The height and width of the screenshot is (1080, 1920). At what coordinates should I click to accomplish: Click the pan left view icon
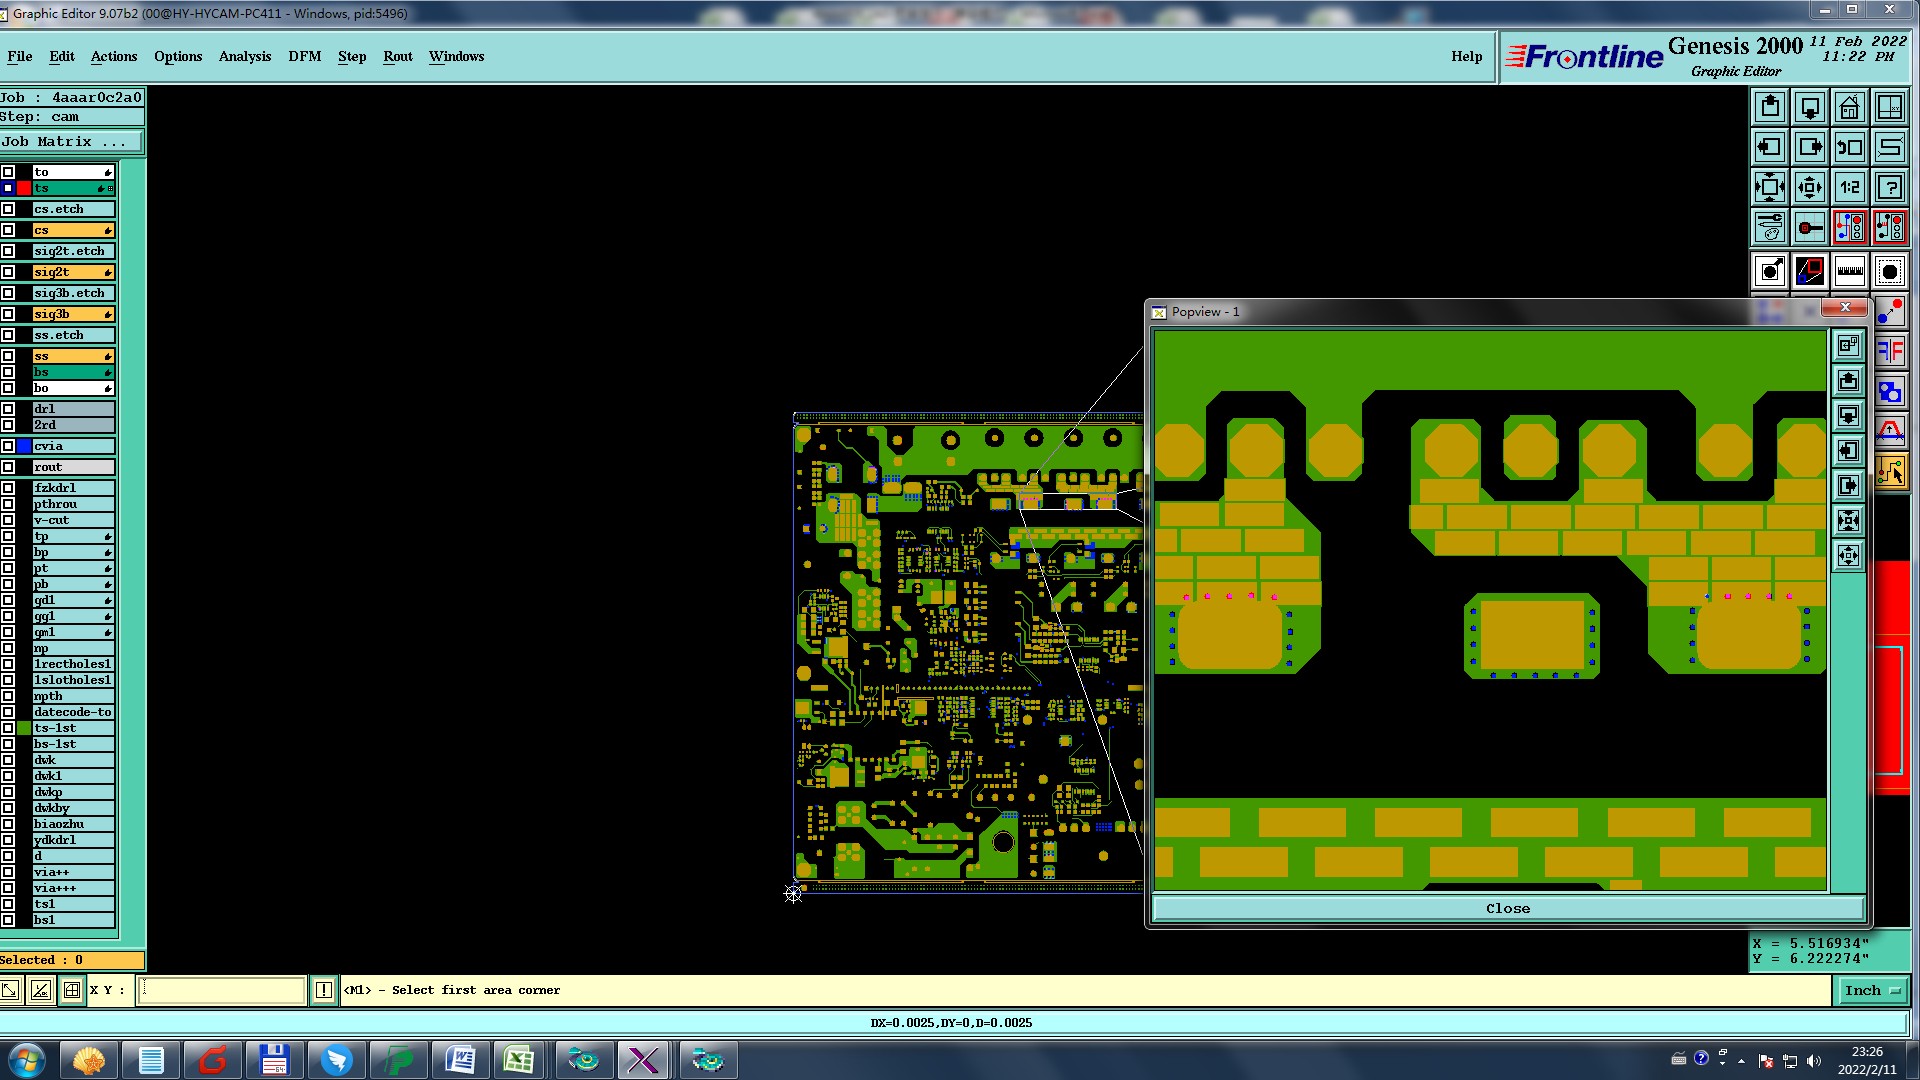(x=1770, y=147)
